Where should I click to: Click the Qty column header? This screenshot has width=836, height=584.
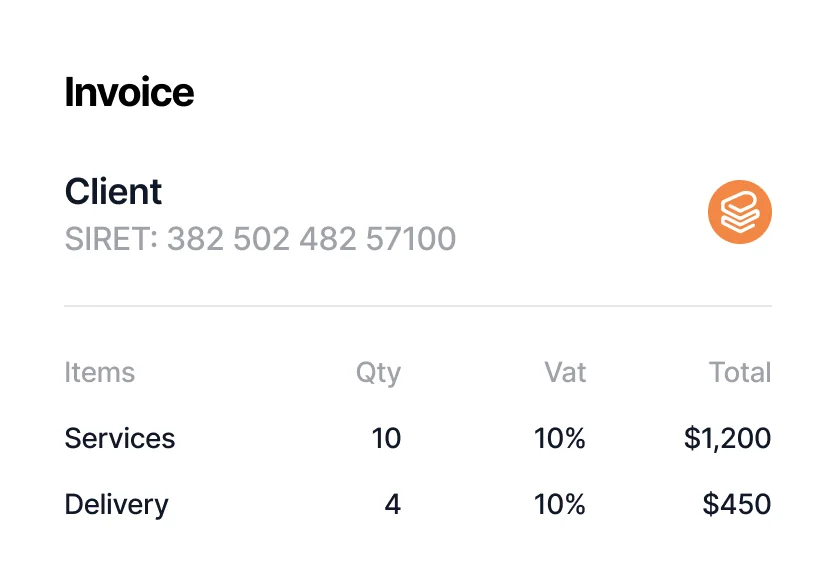click(378, 373)
